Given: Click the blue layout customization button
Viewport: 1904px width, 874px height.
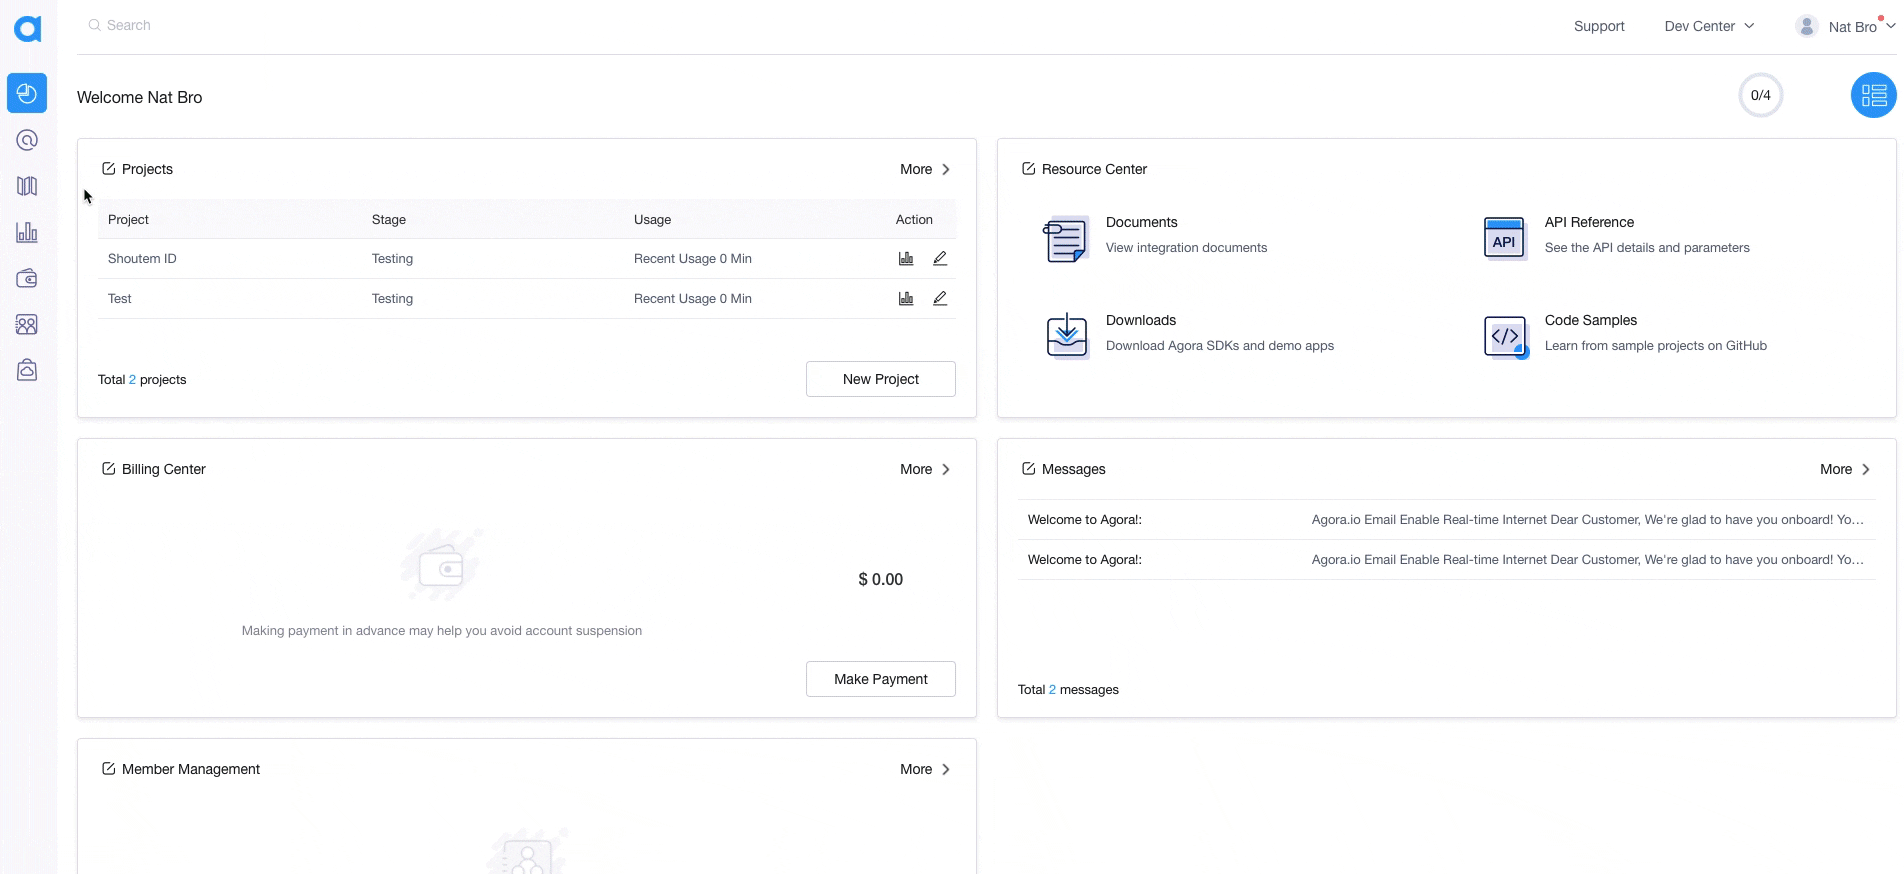Looking at the screenshot, I should pos(1874,95).
